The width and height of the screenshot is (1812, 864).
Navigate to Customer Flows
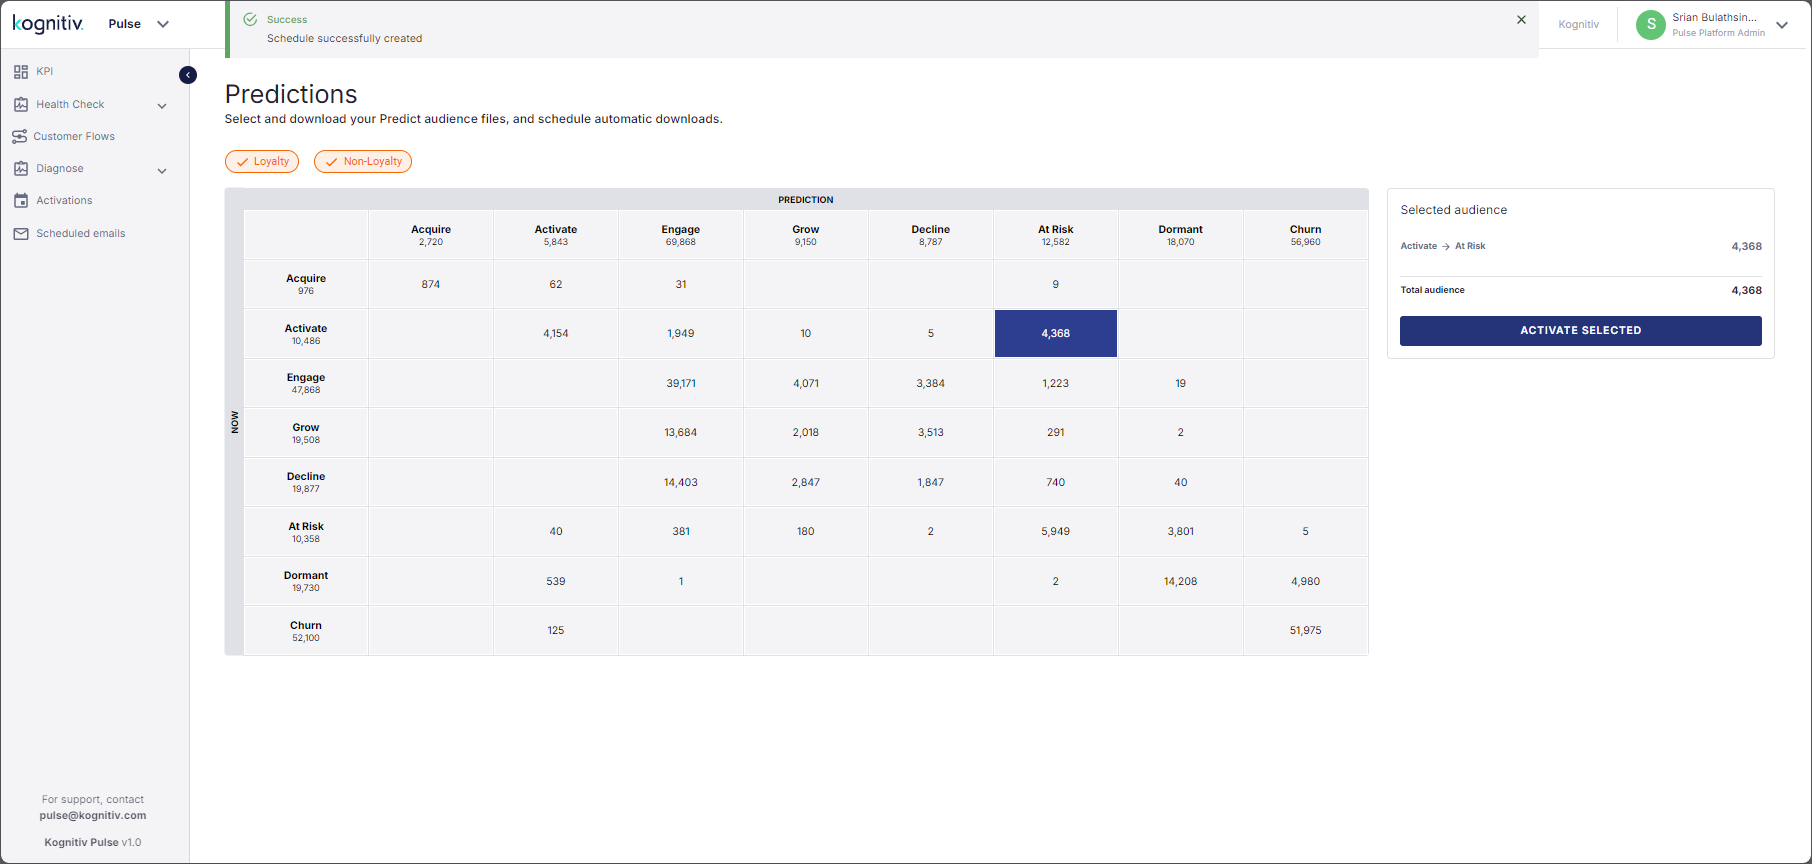[74, 136]
